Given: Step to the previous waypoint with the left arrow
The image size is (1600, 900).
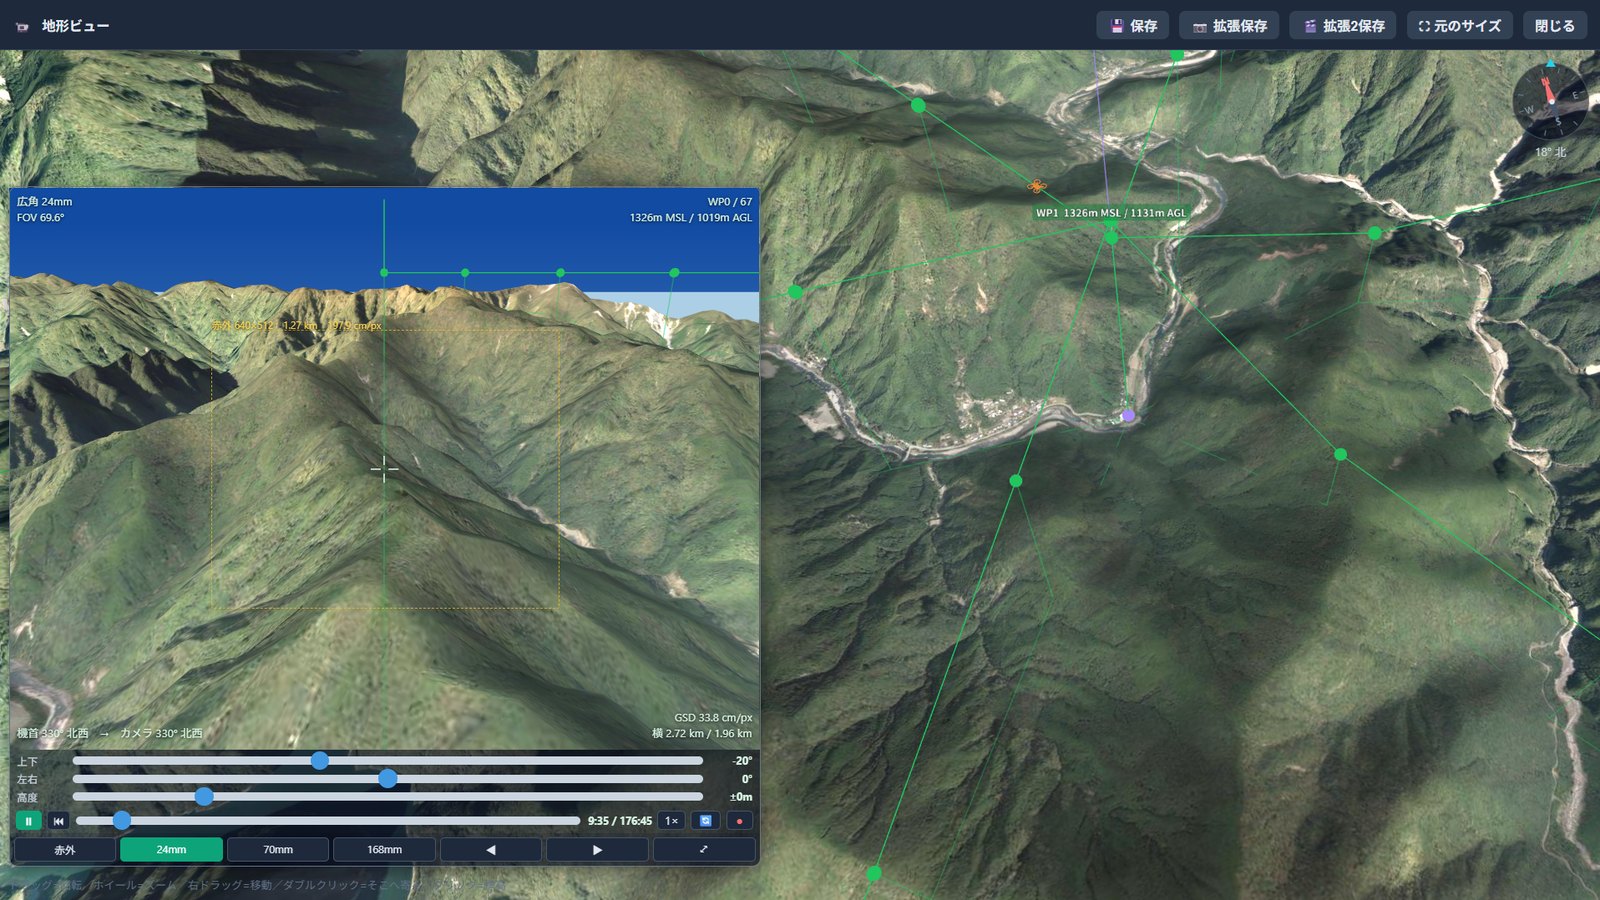Looking at the screenshot, I should [x=491, y=850].
